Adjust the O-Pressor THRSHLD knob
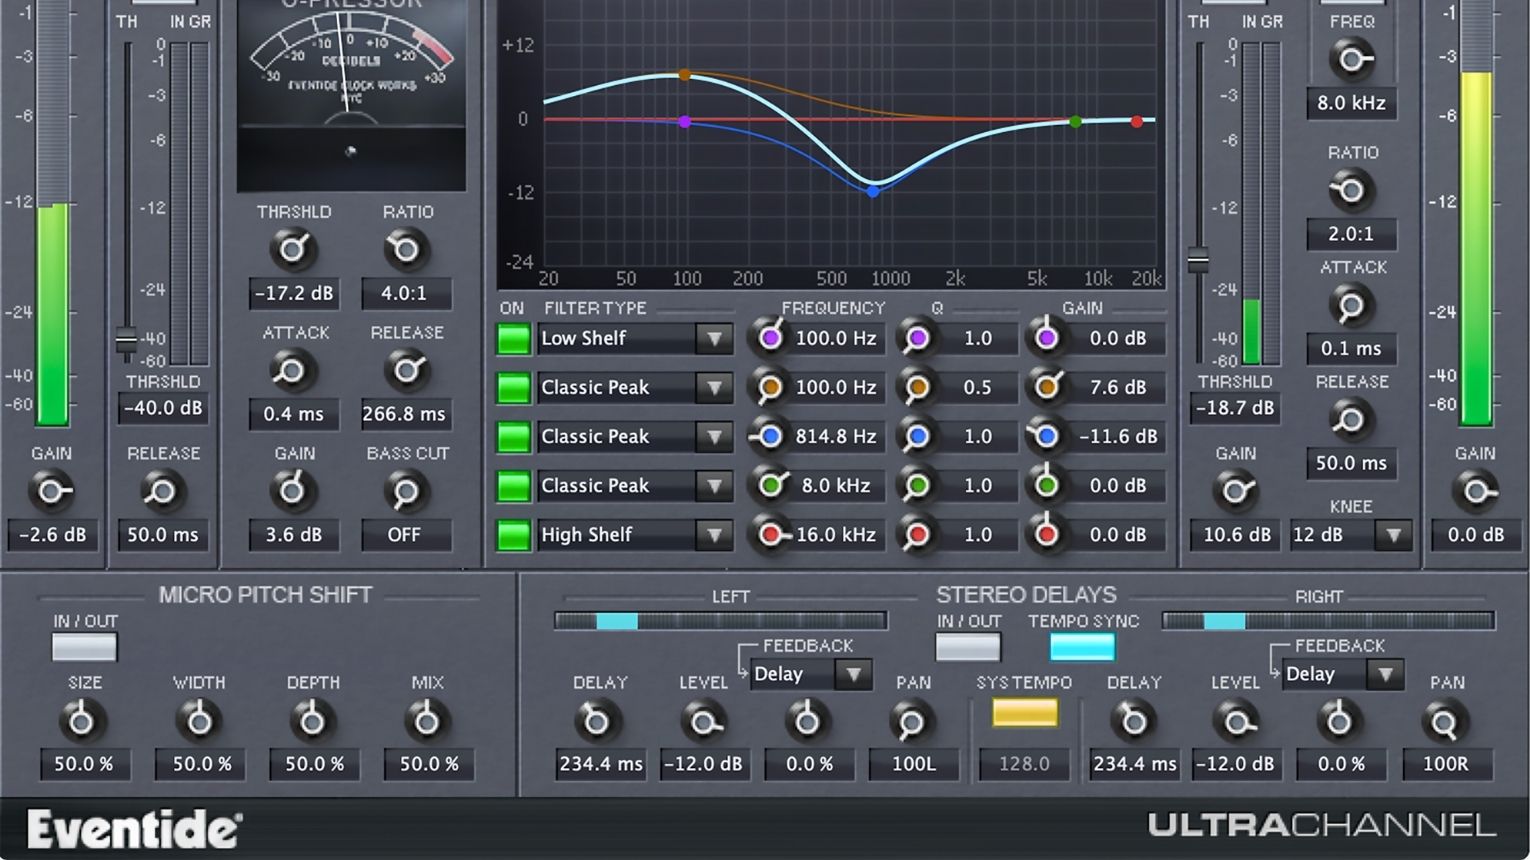 coord(293,249)
